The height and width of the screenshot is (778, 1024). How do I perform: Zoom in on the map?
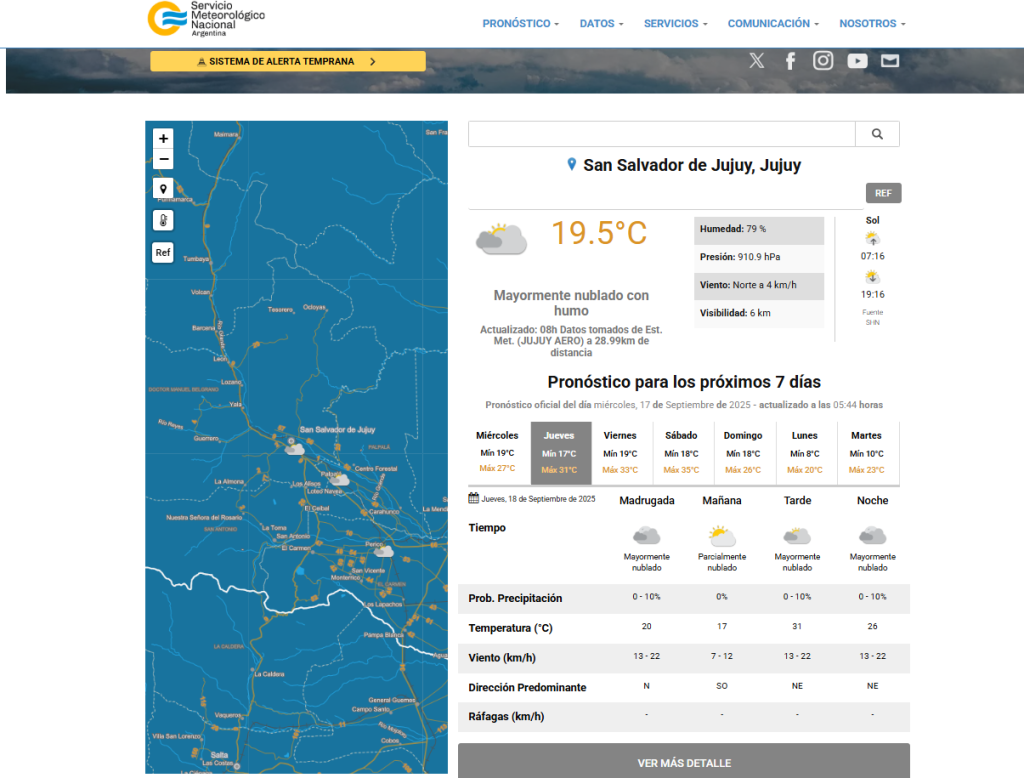point(164,139)
